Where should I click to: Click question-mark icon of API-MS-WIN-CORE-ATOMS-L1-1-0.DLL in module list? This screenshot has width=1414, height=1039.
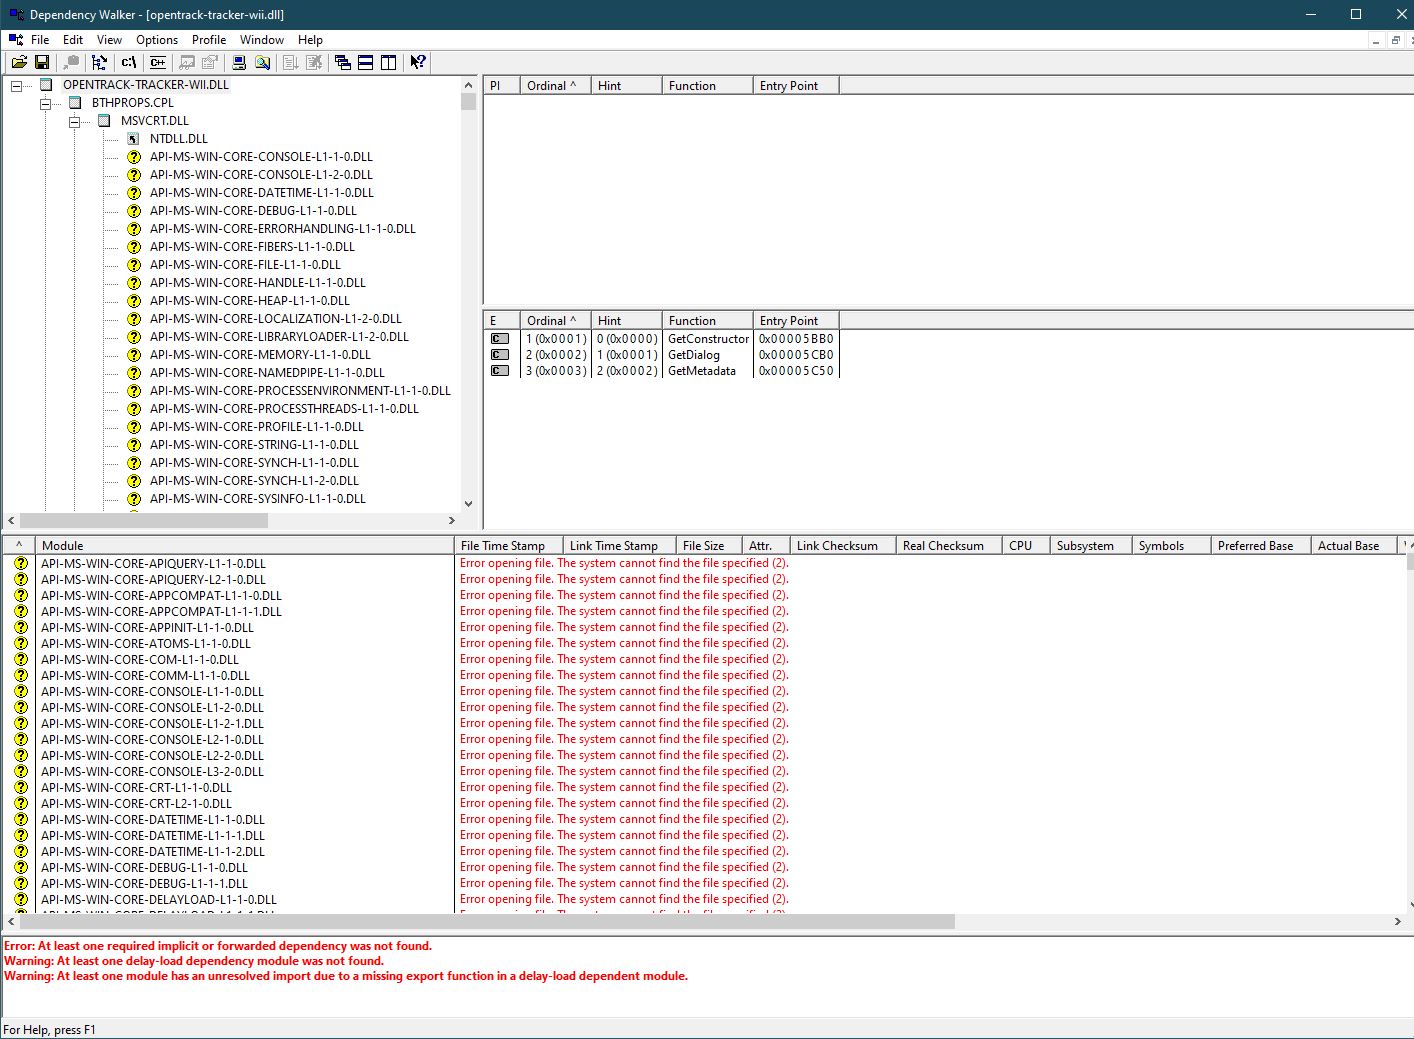pyautogui.click(x=21, y=644)
